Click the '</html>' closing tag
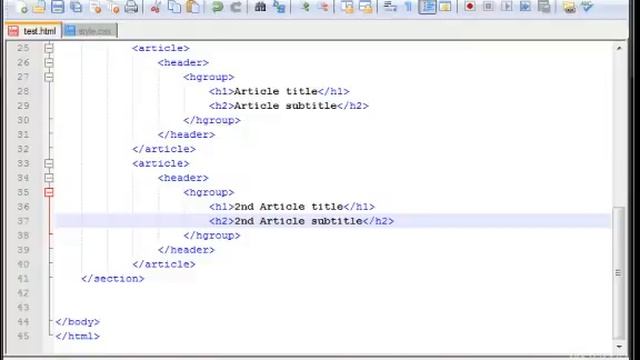Image resolution: width=640 pixels, height=360 pixels. 78,336
